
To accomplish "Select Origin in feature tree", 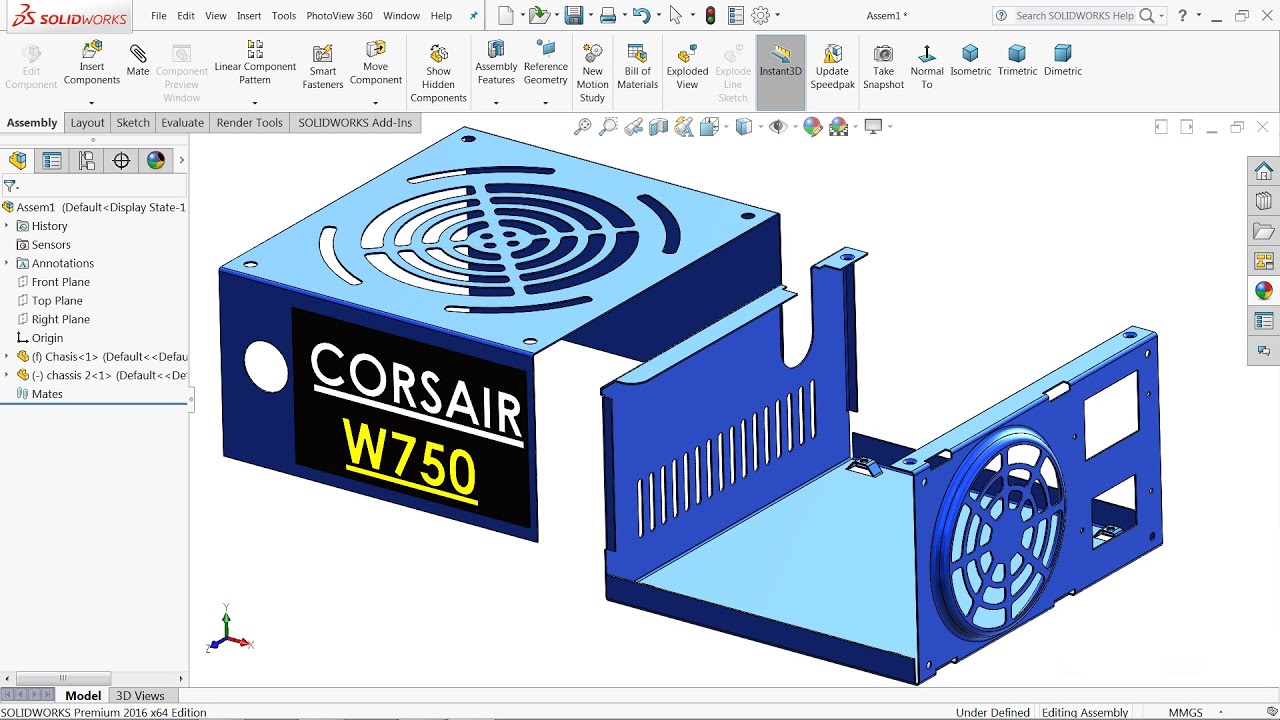I will 47,338.
